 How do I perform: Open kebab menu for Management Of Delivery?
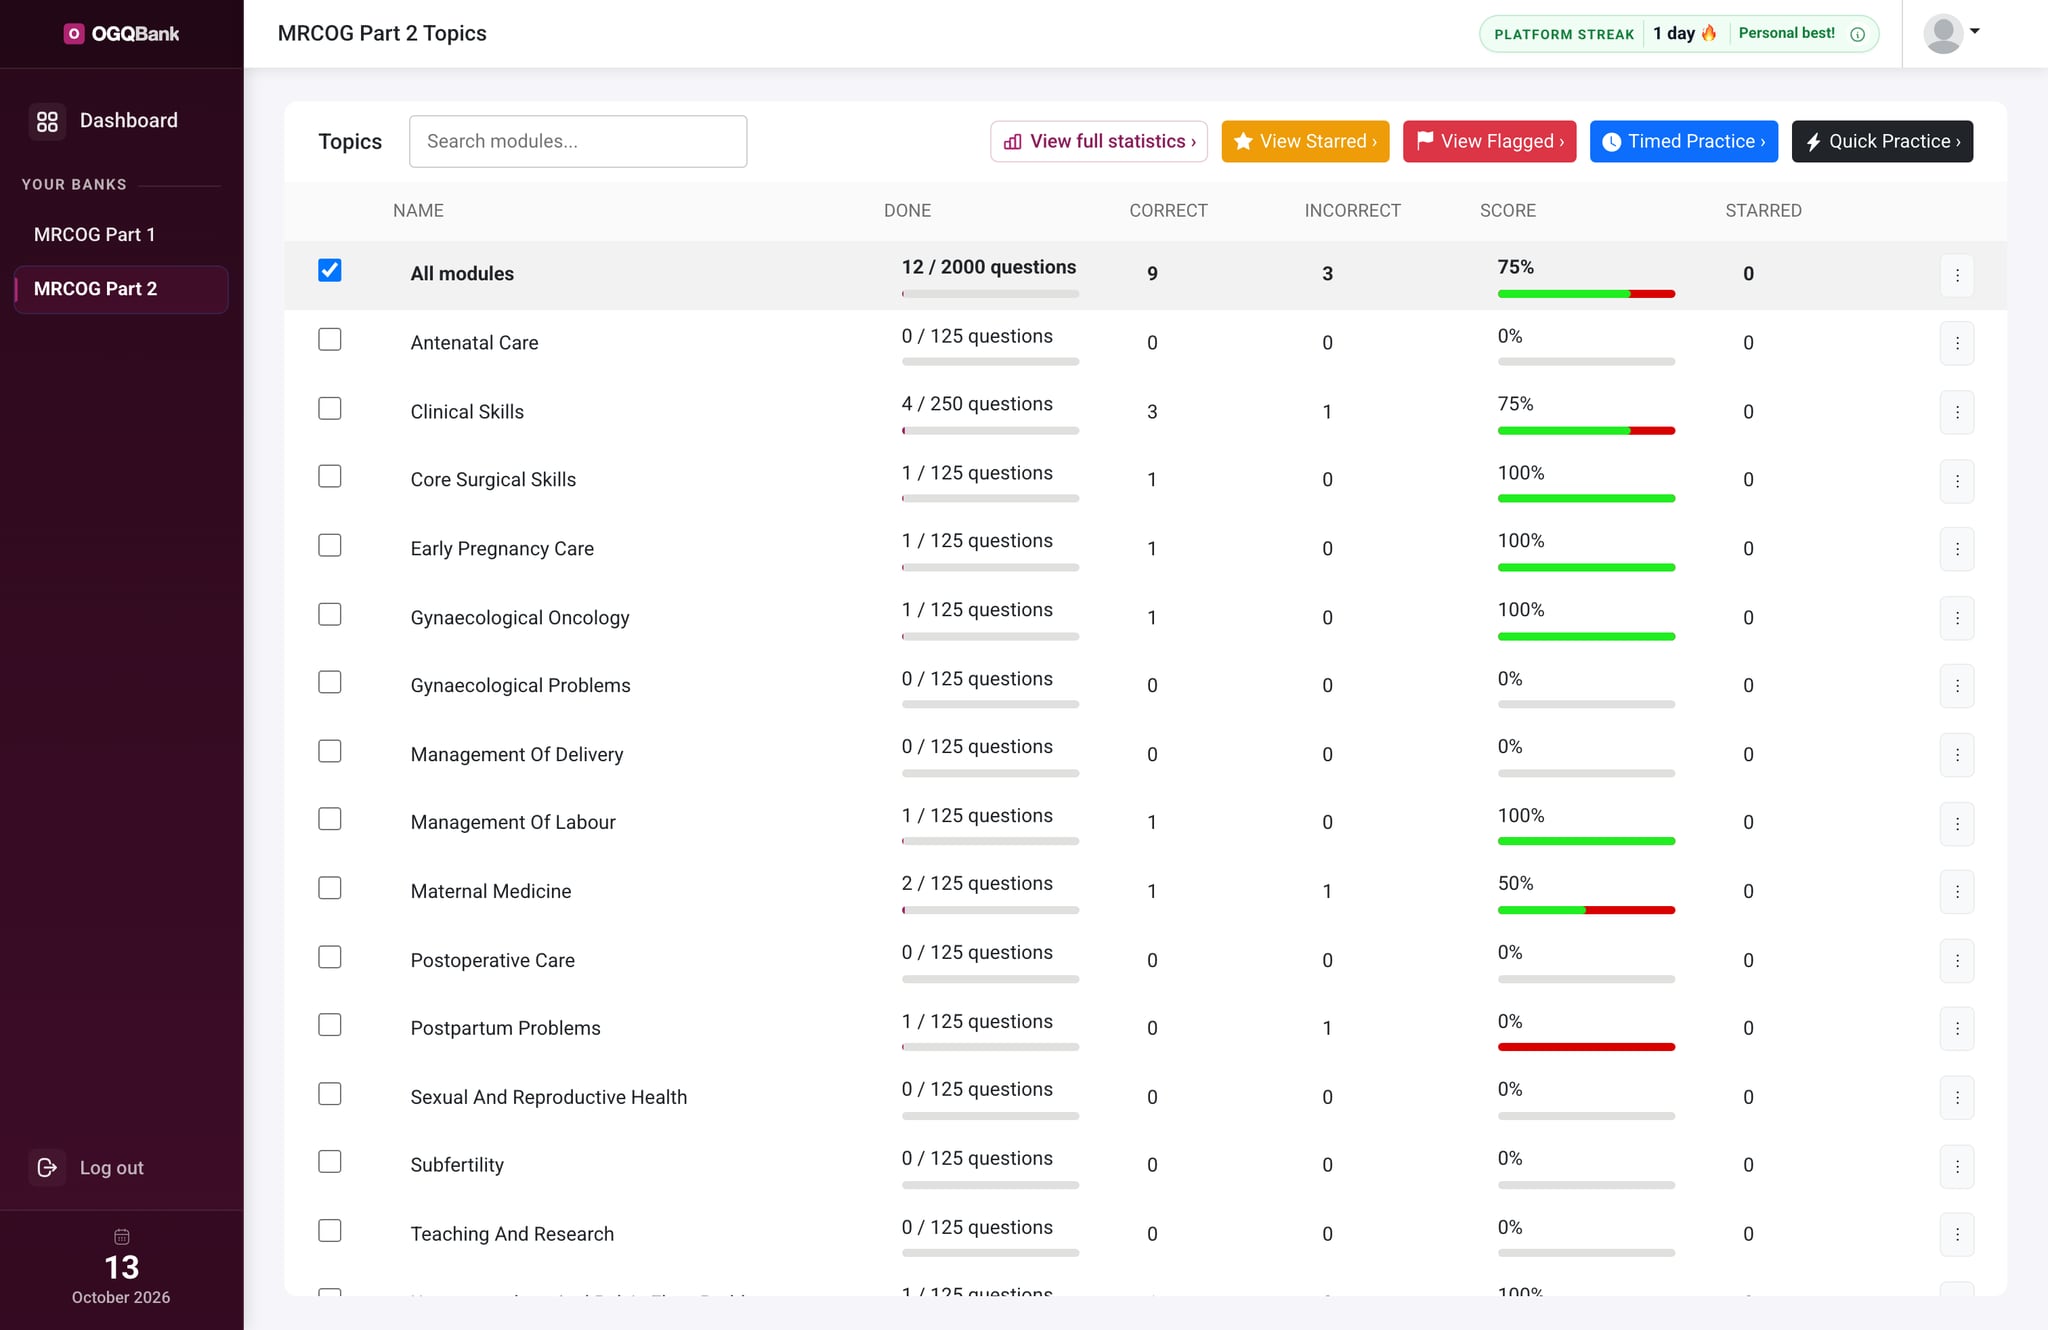[x=1957, y=755]
